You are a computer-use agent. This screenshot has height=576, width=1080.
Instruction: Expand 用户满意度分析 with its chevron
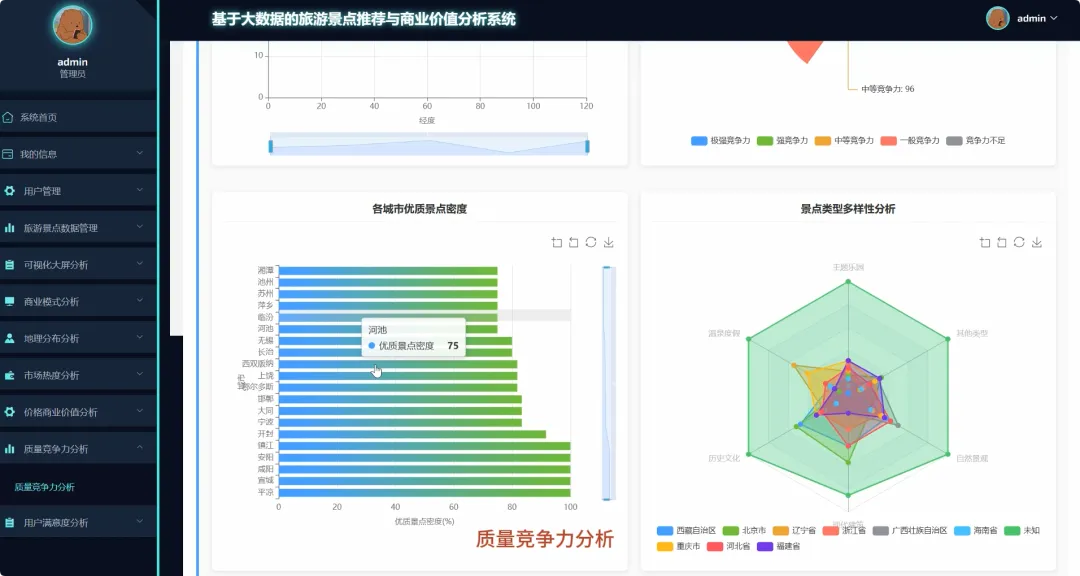click(140, 522)
